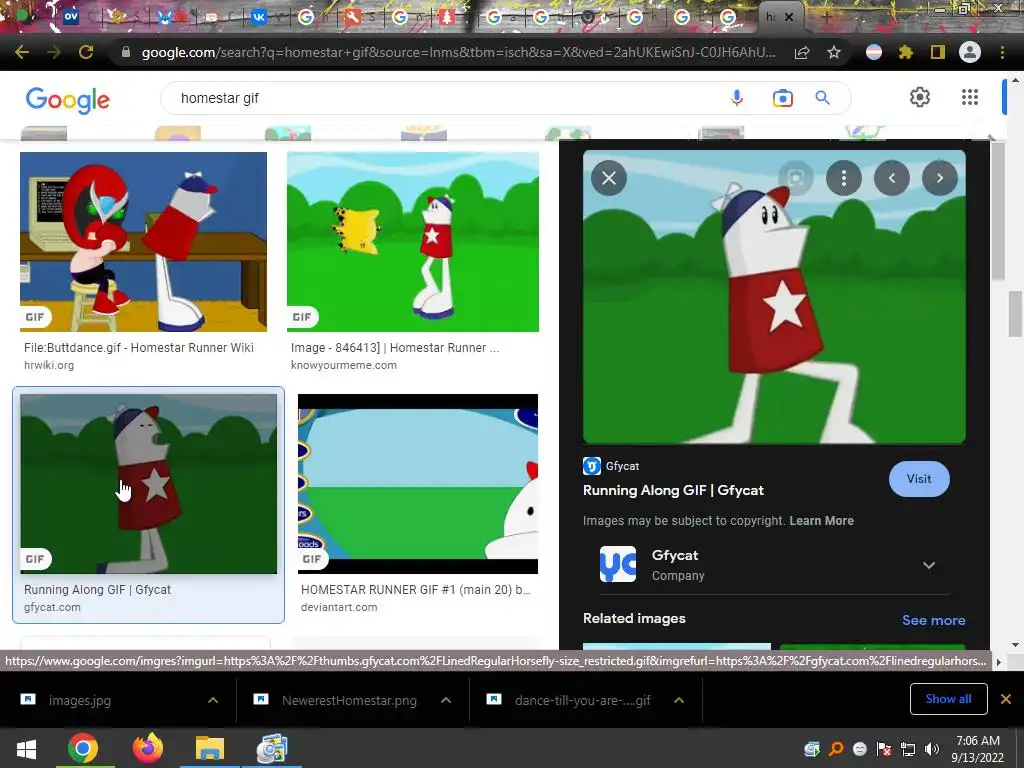Go back with browser back arrow
This screenshot has height=768, width=1024.
(22, 52)
